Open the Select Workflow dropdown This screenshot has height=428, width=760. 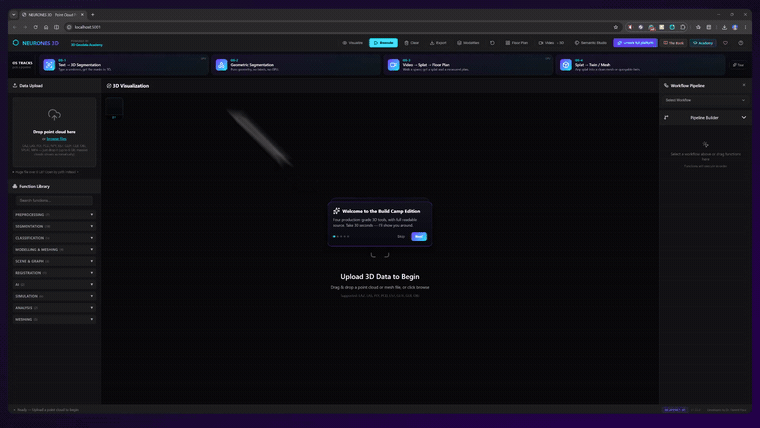(705, 100)
